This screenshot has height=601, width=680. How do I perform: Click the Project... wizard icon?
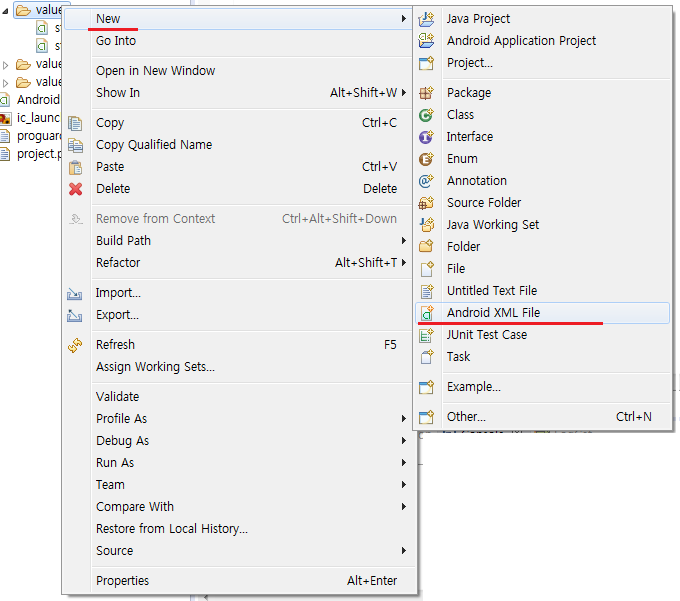tap(426, 63)
